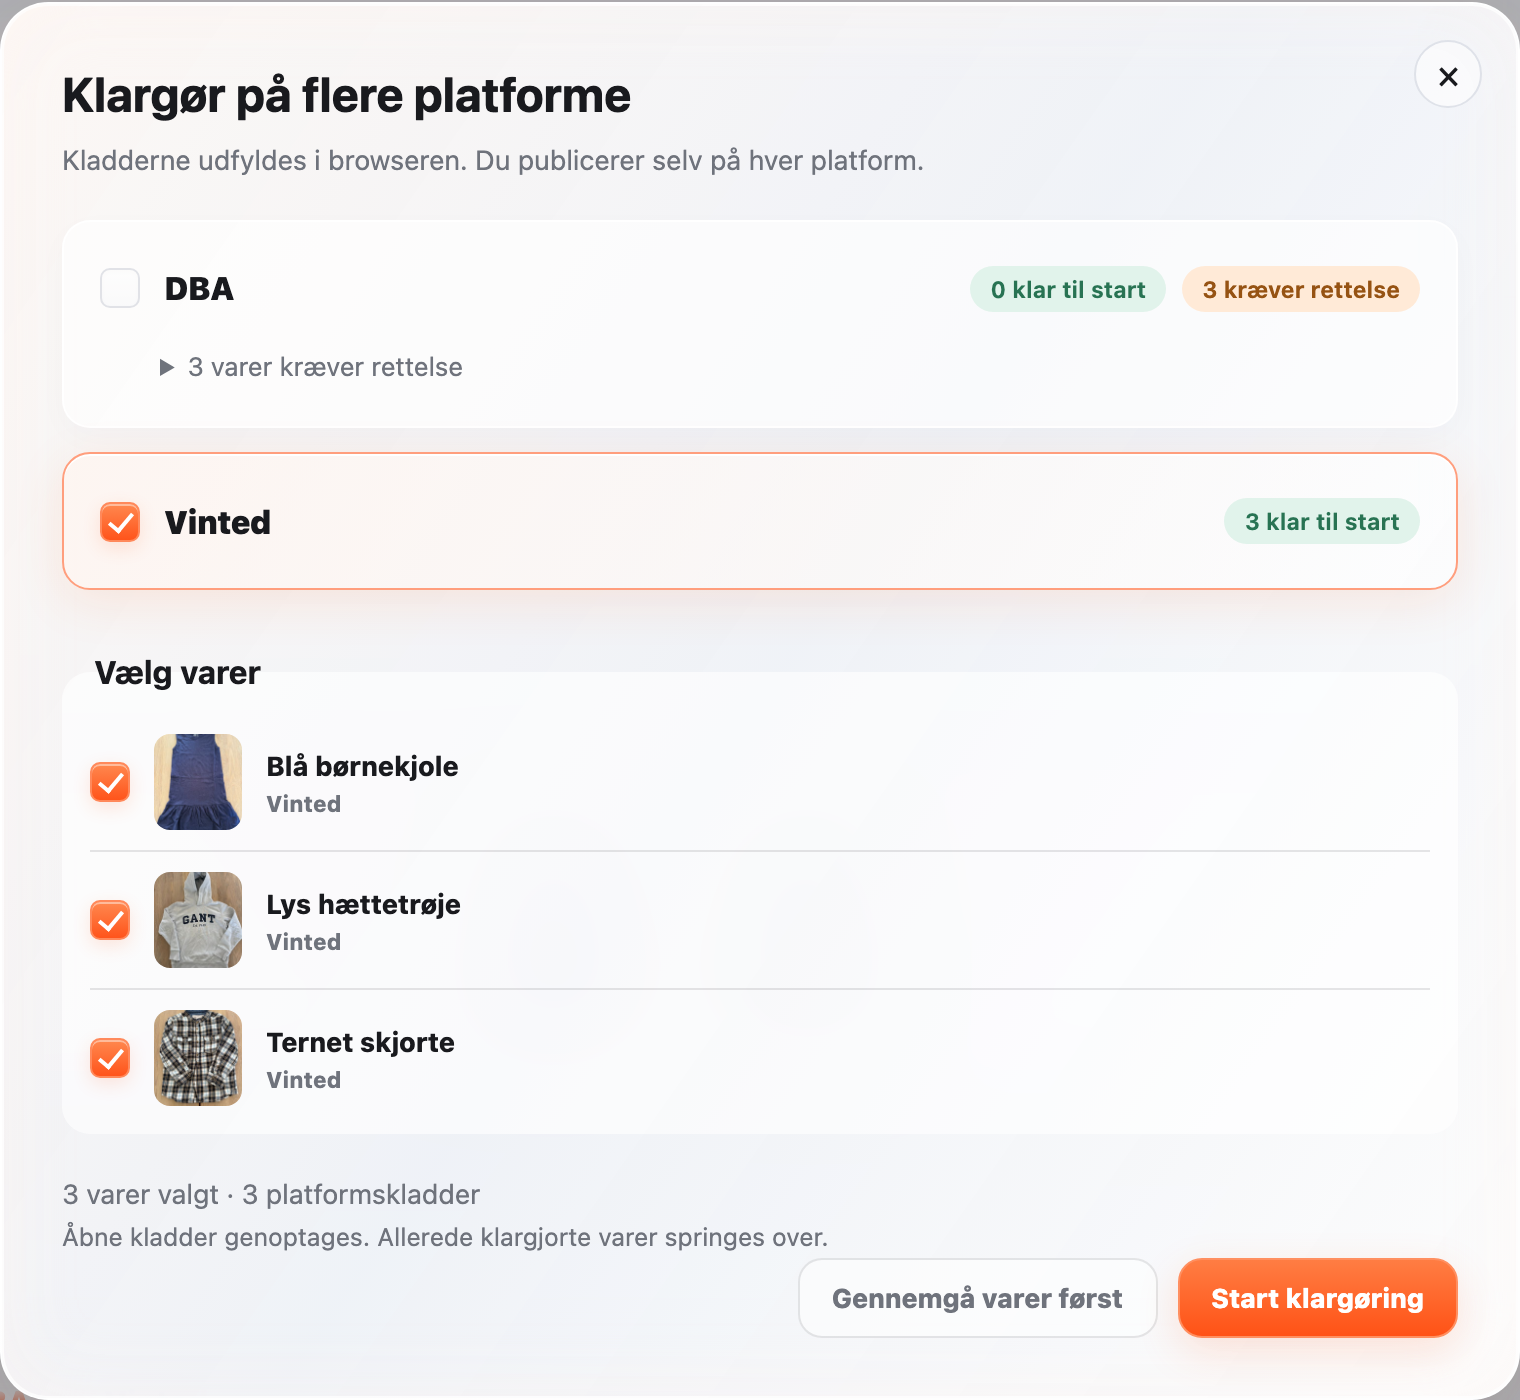Click Vinted label under Ternet skjorte
This screenshot has height=1400, width=1520.
point(303,1080)
